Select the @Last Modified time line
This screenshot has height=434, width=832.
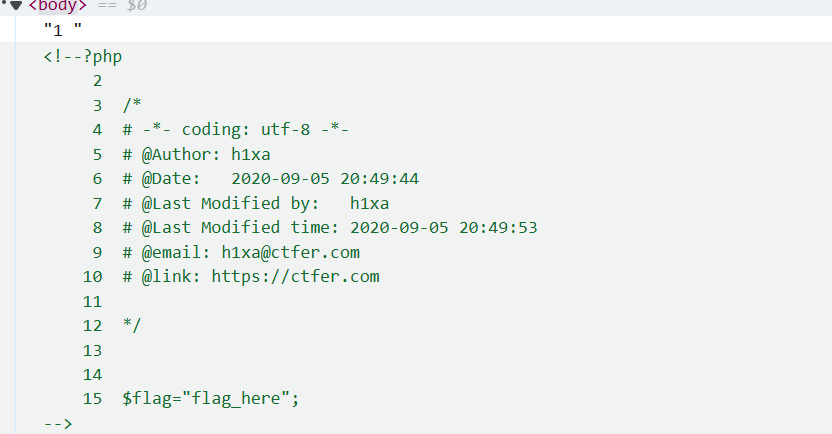coord(330,228)
